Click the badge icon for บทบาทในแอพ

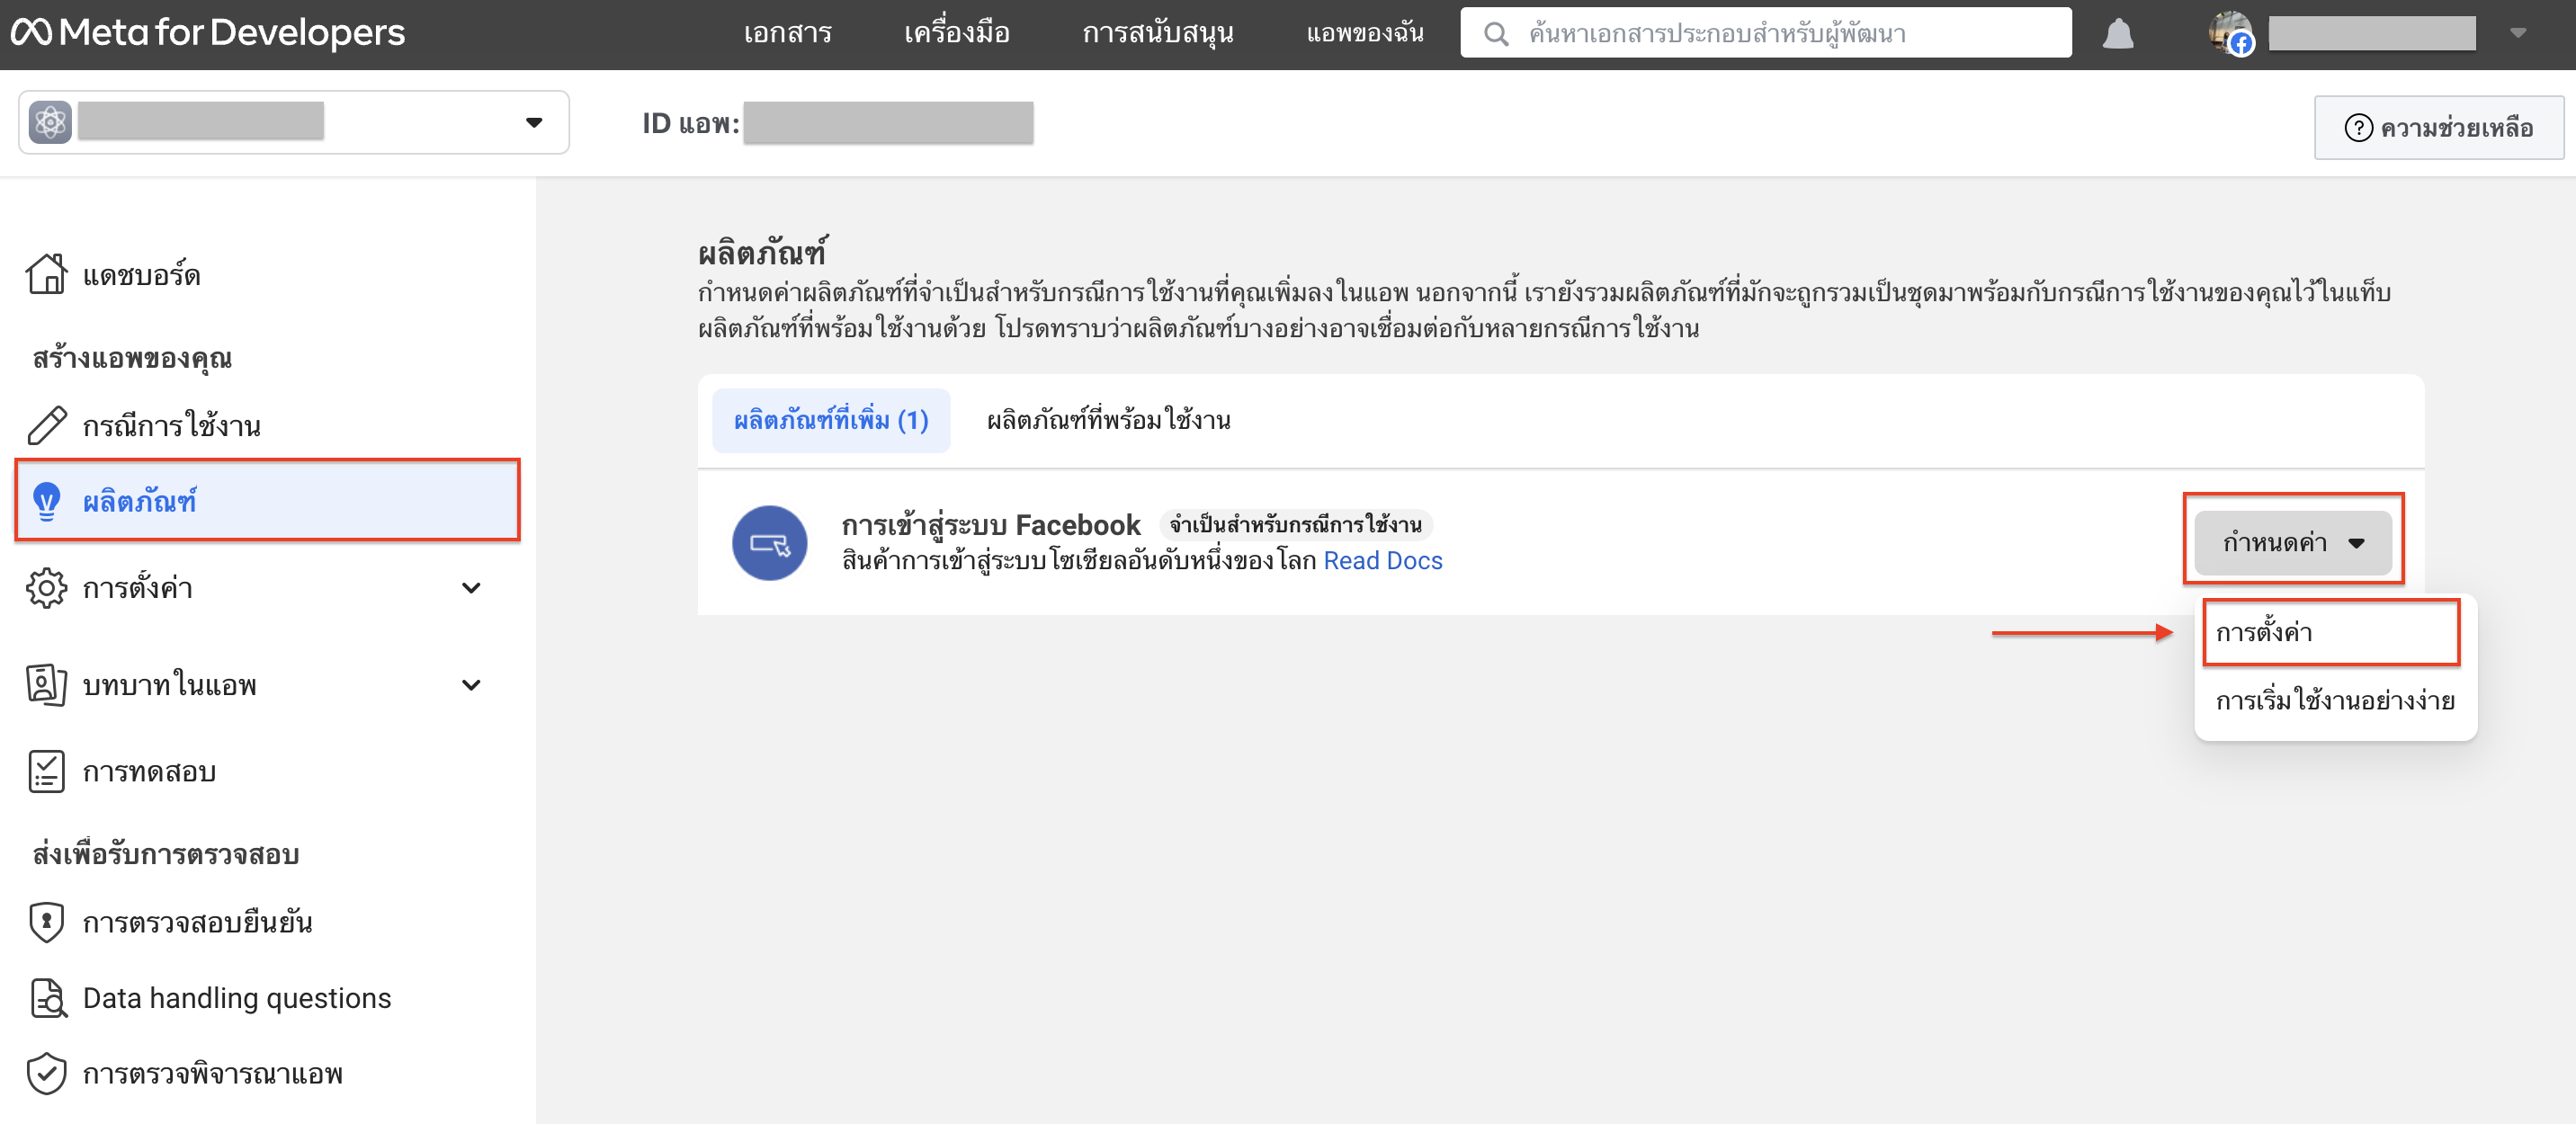tap(47, 685)
